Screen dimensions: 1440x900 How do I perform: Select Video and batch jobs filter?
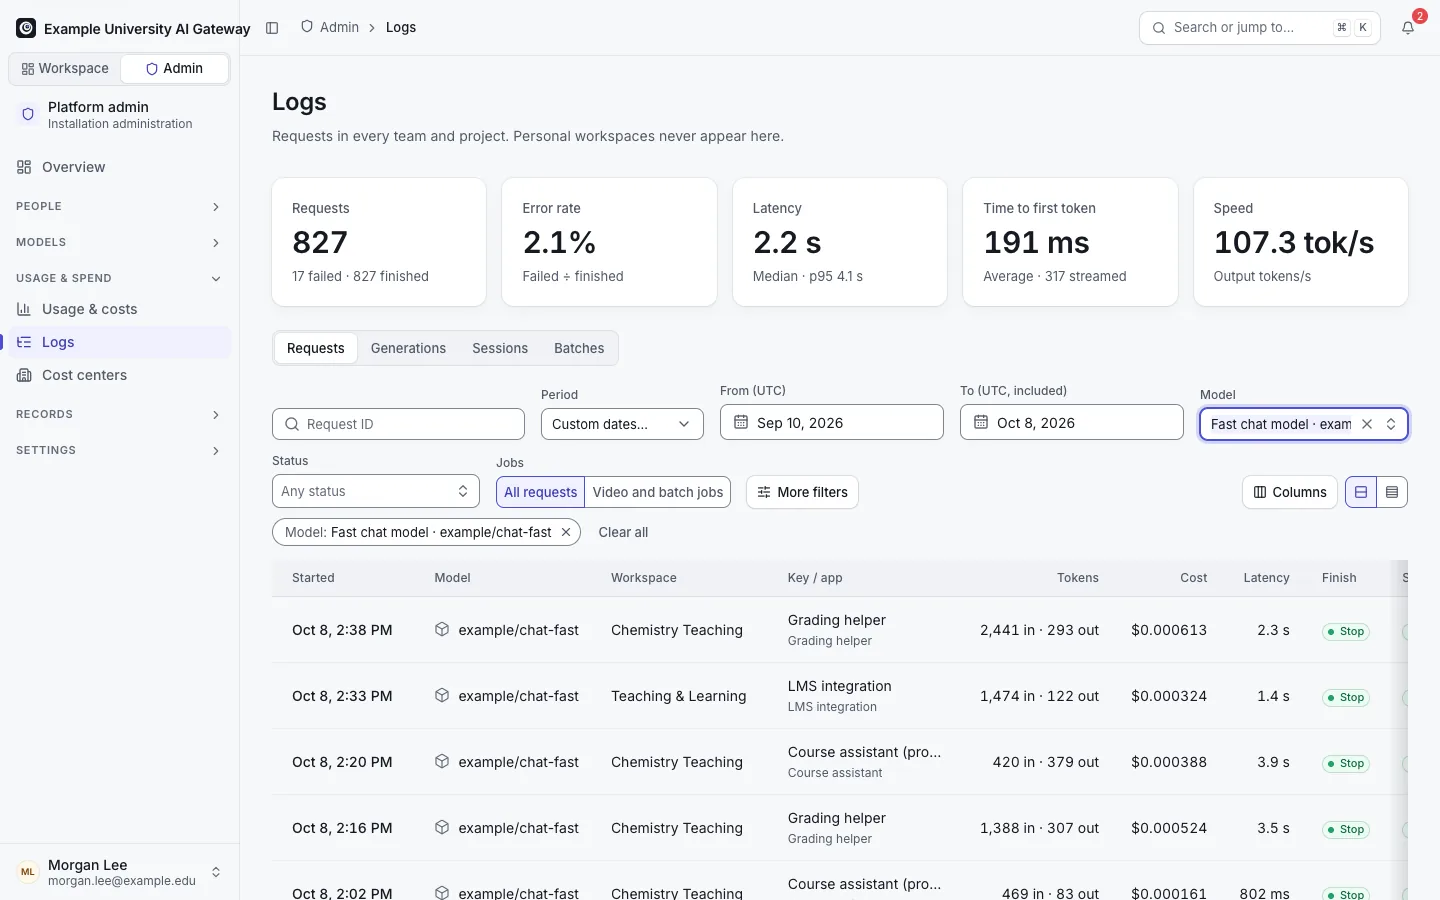click(658, 492)
